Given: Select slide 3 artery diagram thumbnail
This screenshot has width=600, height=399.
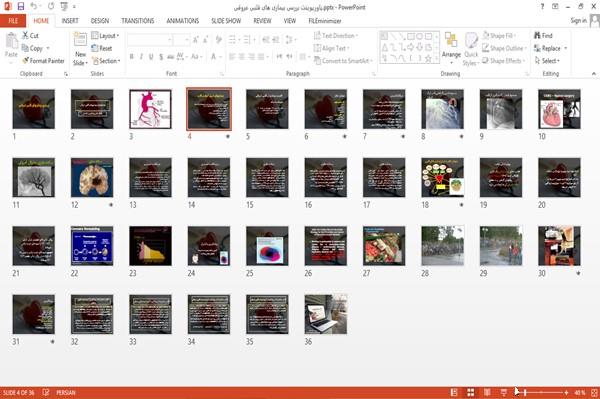Looking at the screenshot, I should pyautogui.click(x=150, y=109).
